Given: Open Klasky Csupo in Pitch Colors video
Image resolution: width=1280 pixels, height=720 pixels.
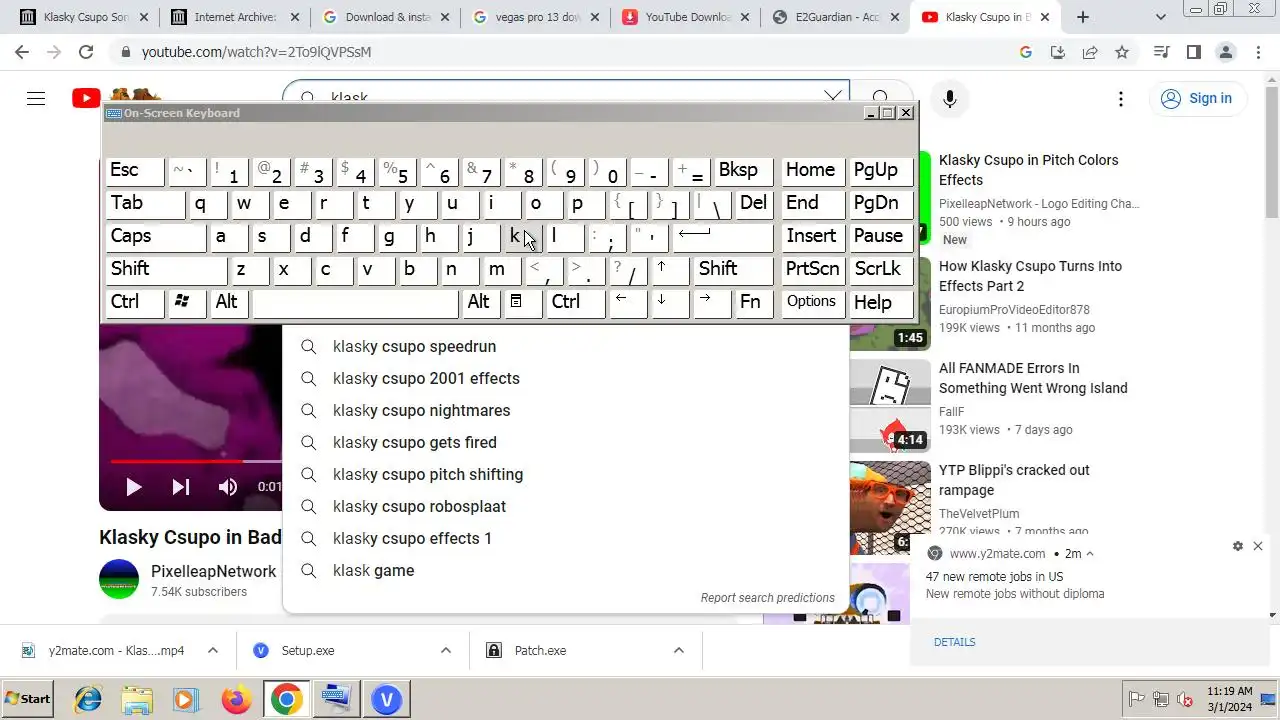Looking at the screenshot, I should [x=1029, y=170].
